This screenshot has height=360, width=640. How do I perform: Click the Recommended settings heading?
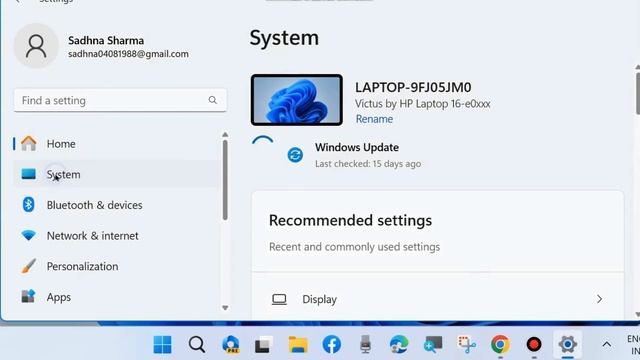(350, 220)
